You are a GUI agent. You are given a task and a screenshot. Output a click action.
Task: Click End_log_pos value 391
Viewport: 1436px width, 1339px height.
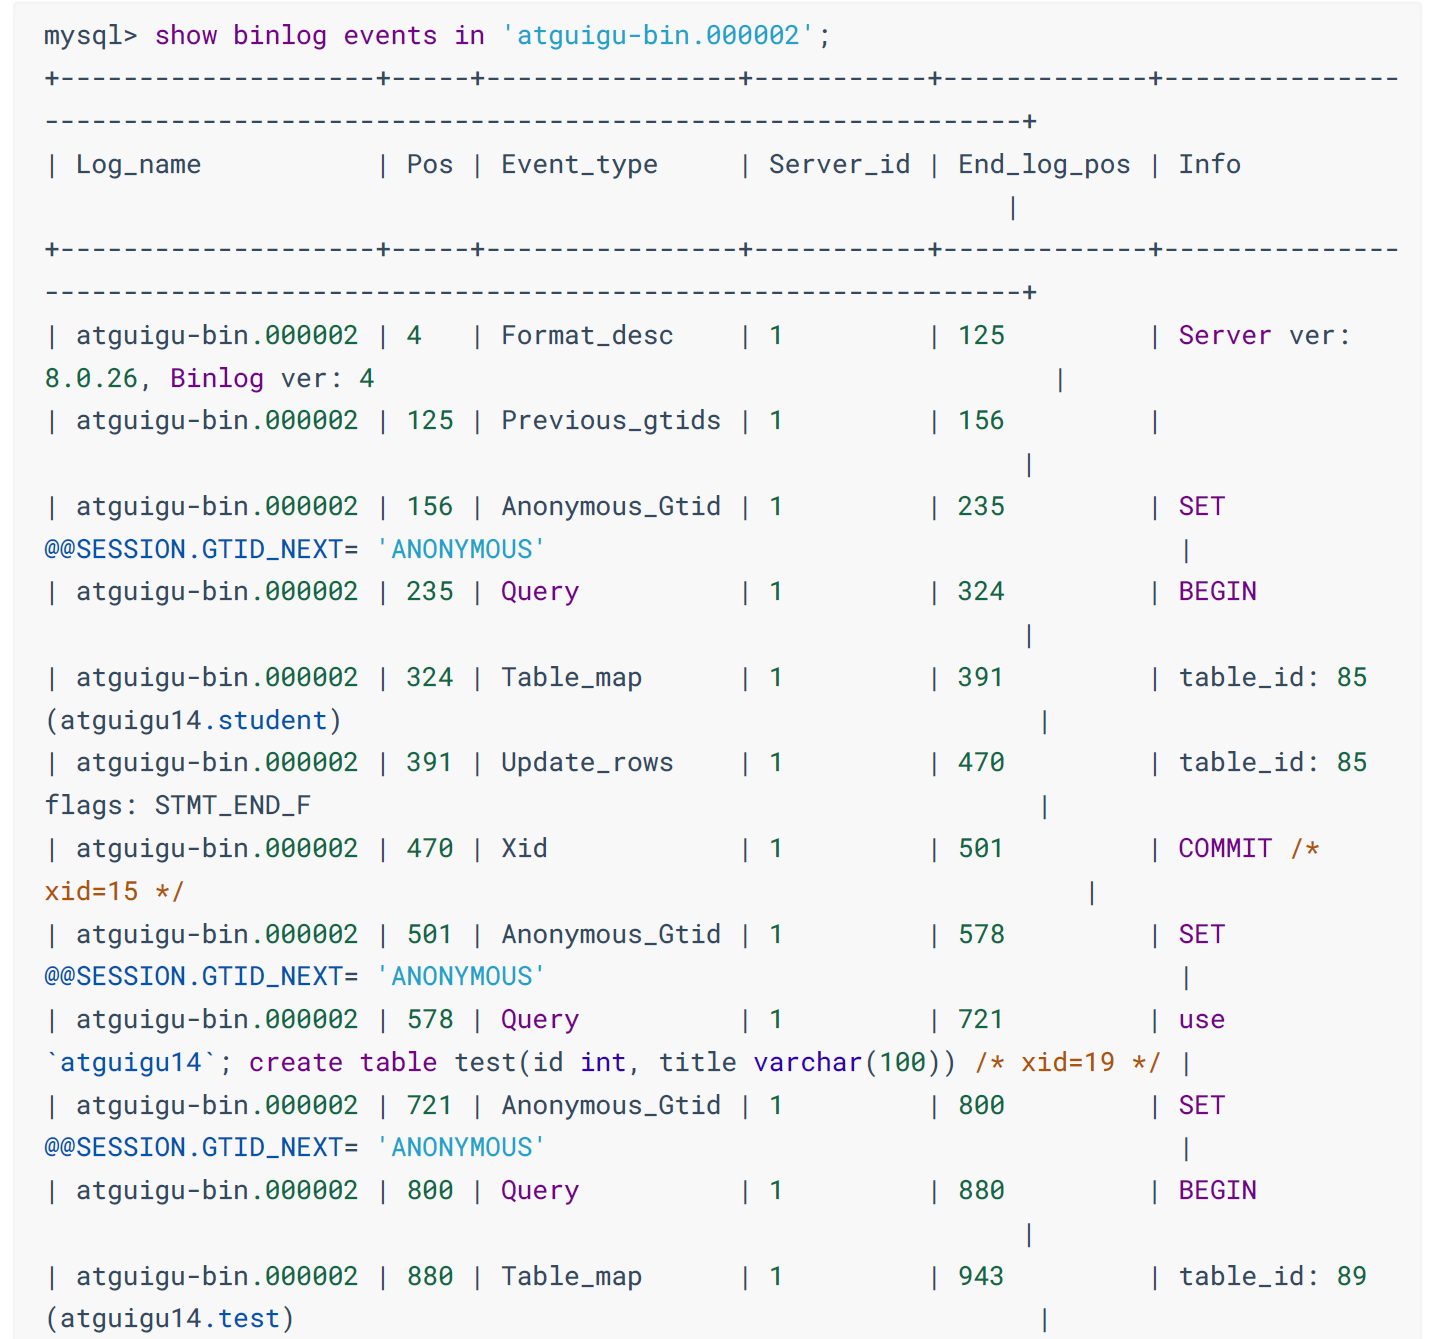[x=981, y=678]
